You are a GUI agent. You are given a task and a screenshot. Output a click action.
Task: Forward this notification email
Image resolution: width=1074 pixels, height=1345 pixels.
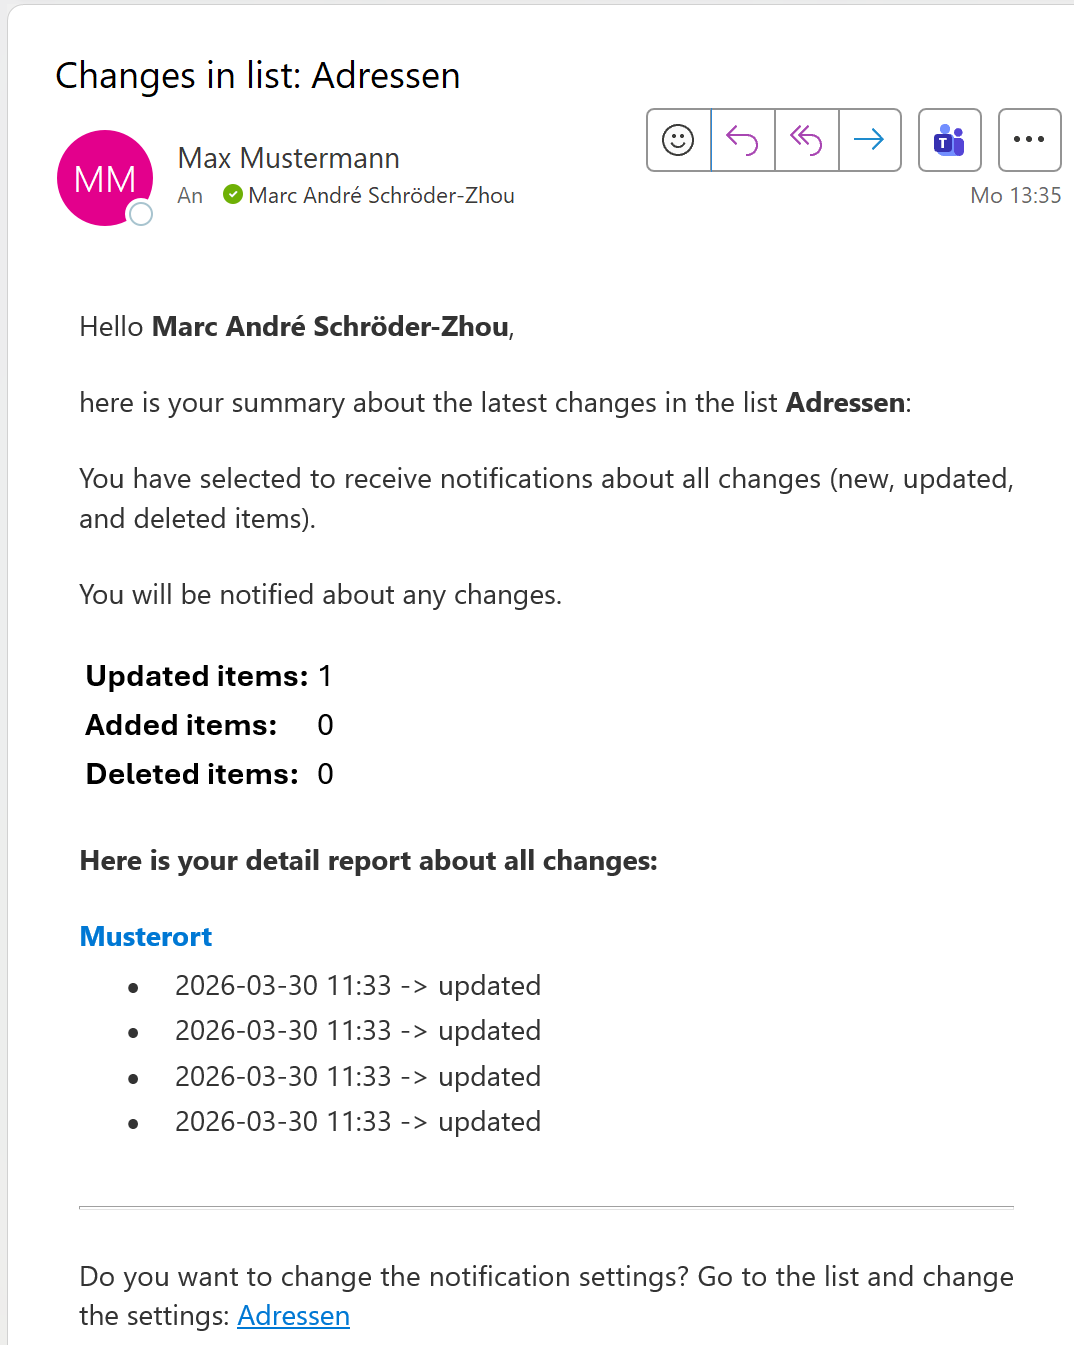pyautogui.click(x=869, y=140)
